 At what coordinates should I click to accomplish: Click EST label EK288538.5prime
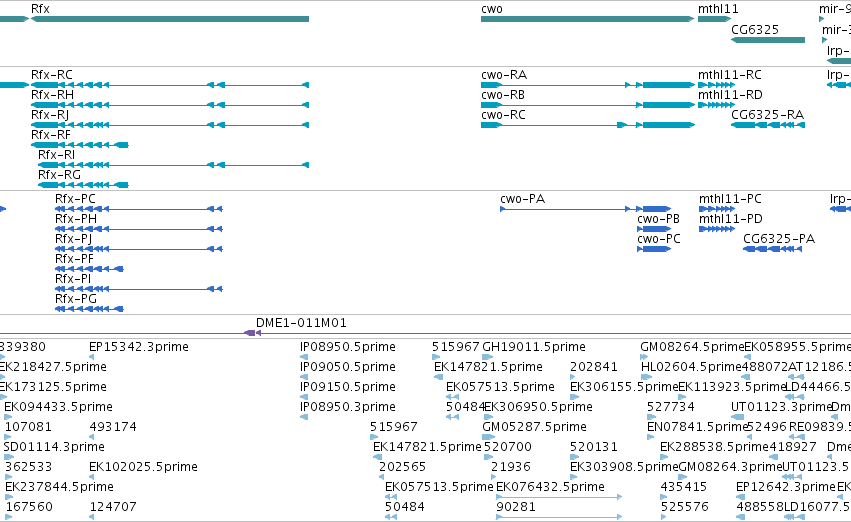(714, 447)
